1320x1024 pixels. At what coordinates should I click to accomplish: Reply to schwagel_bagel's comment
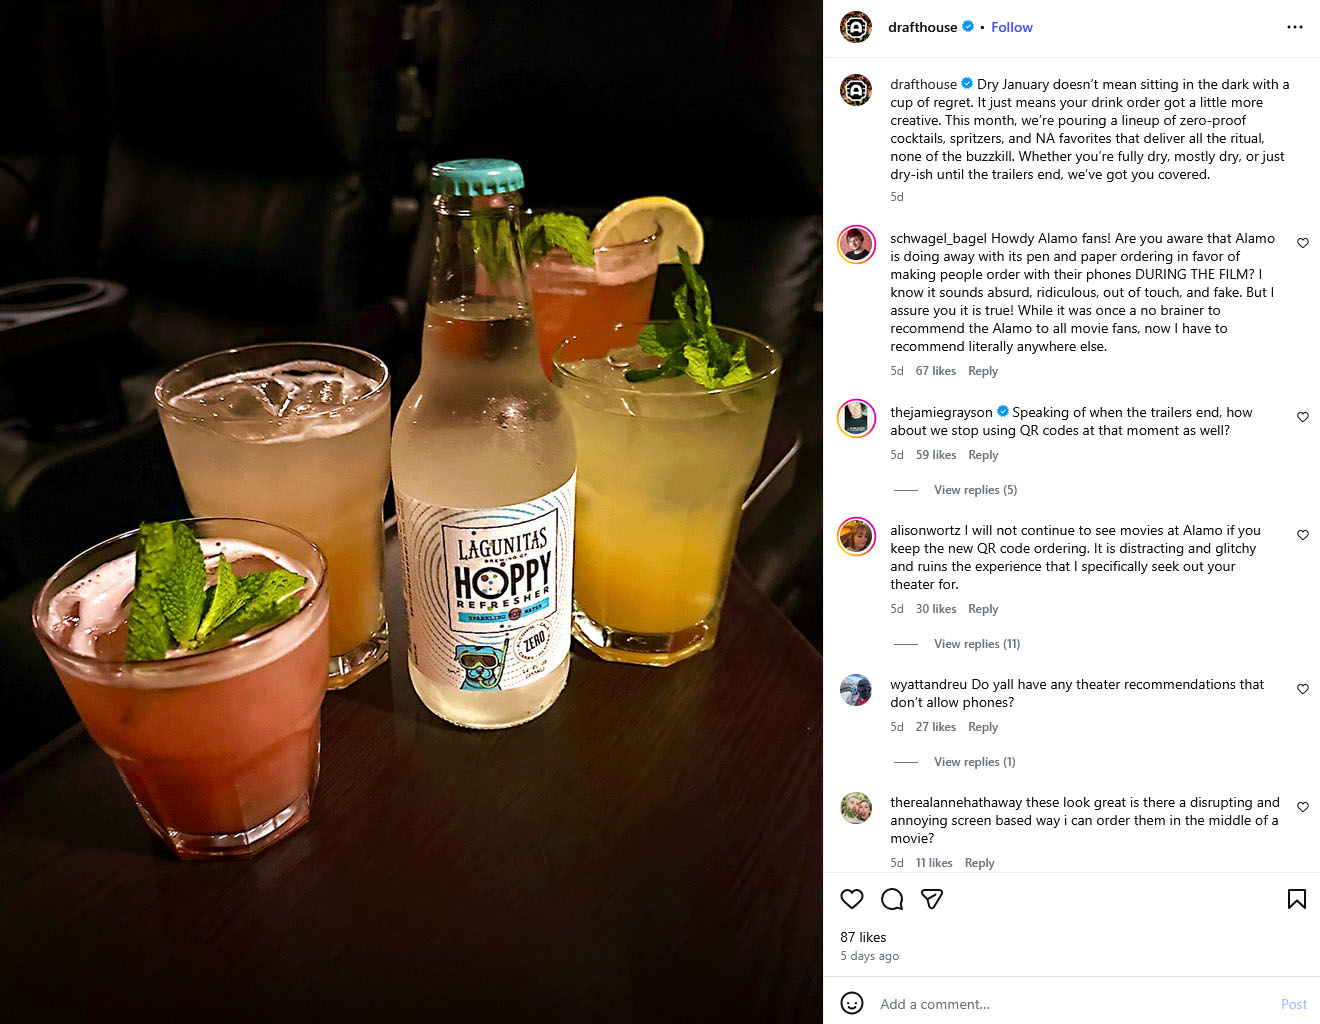click(983, 371)
